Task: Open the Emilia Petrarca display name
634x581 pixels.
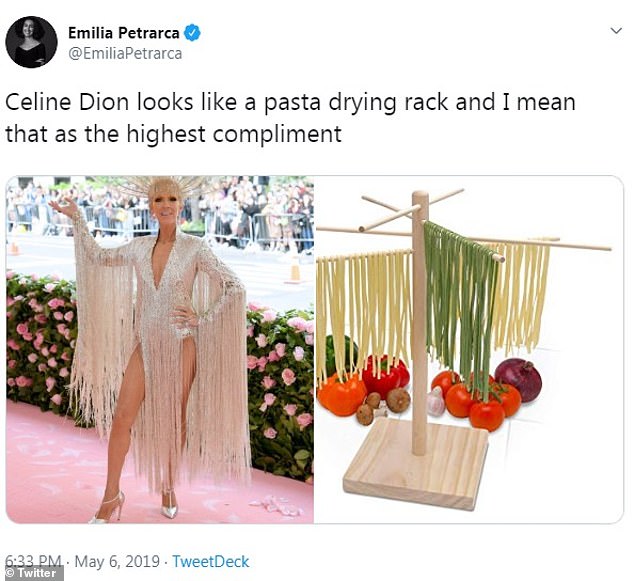Action: tap(124, 33)
